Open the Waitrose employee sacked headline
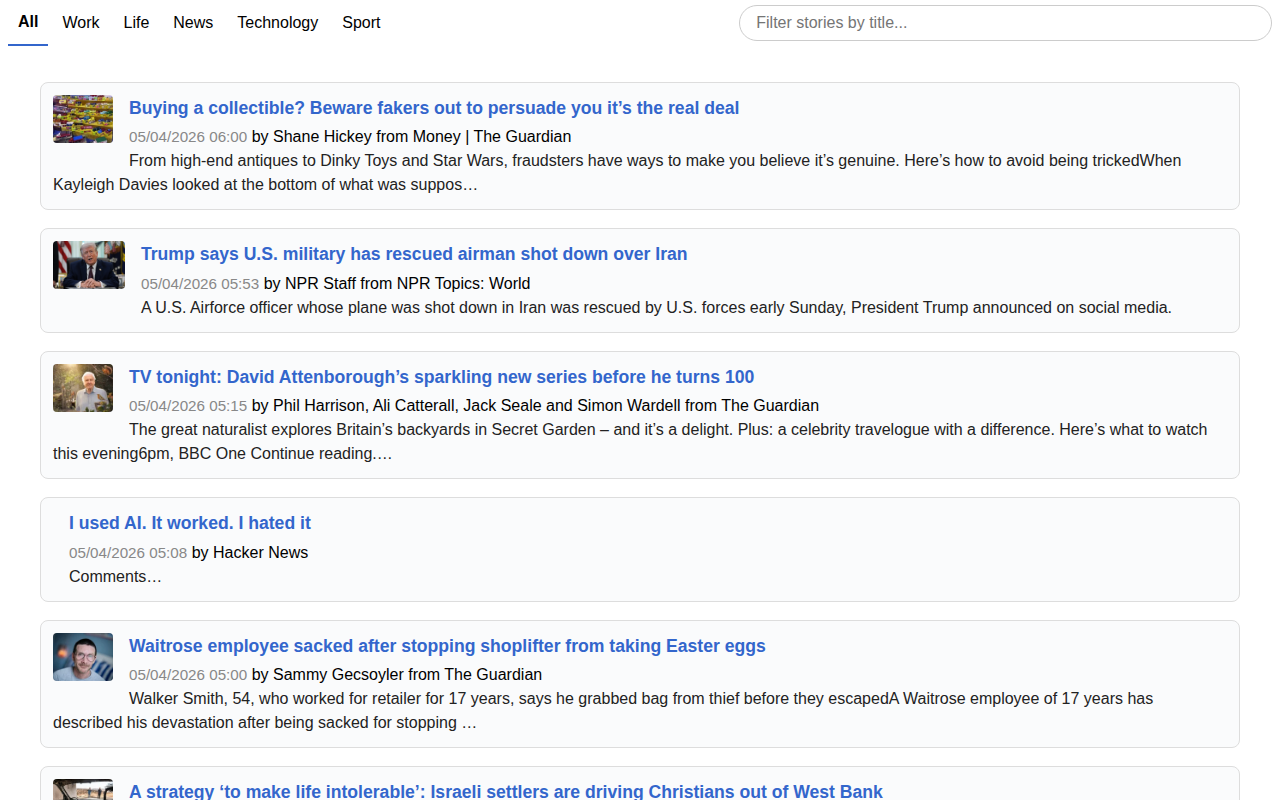Screen dimensions: 1280x800 click(x=447, y=646)
